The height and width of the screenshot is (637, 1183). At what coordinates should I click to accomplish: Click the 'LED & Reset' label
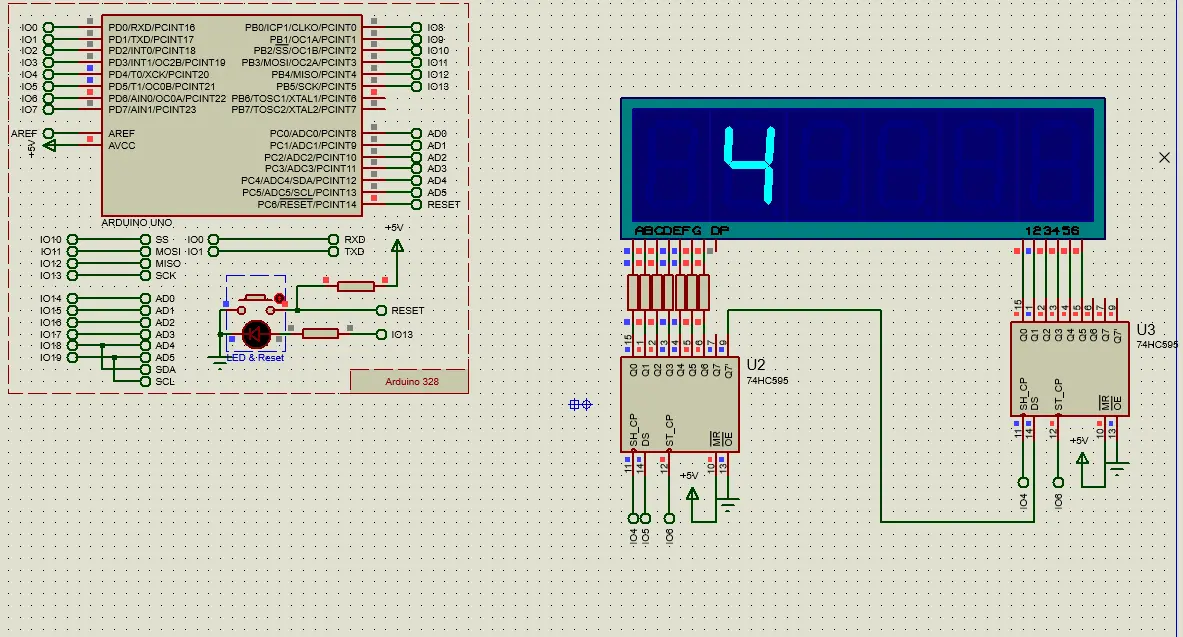(255, 358)
